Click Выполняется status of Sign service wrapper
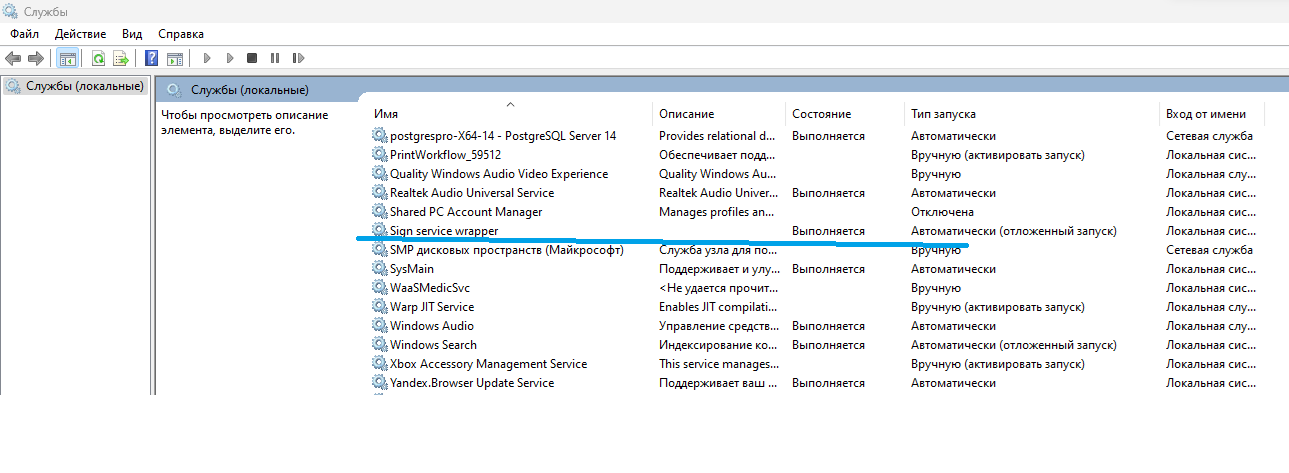This screenshot has width=1289, height=473. [828, 231]
